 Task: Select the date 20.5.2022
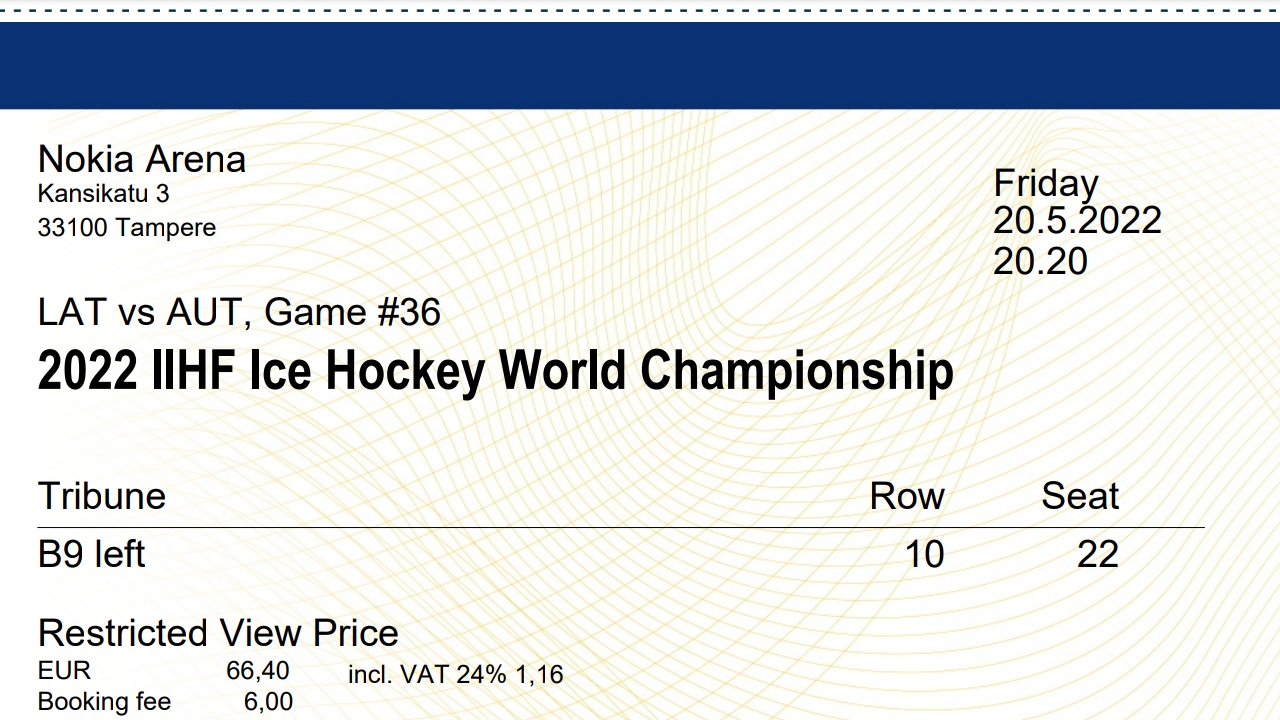(1078, 221)
